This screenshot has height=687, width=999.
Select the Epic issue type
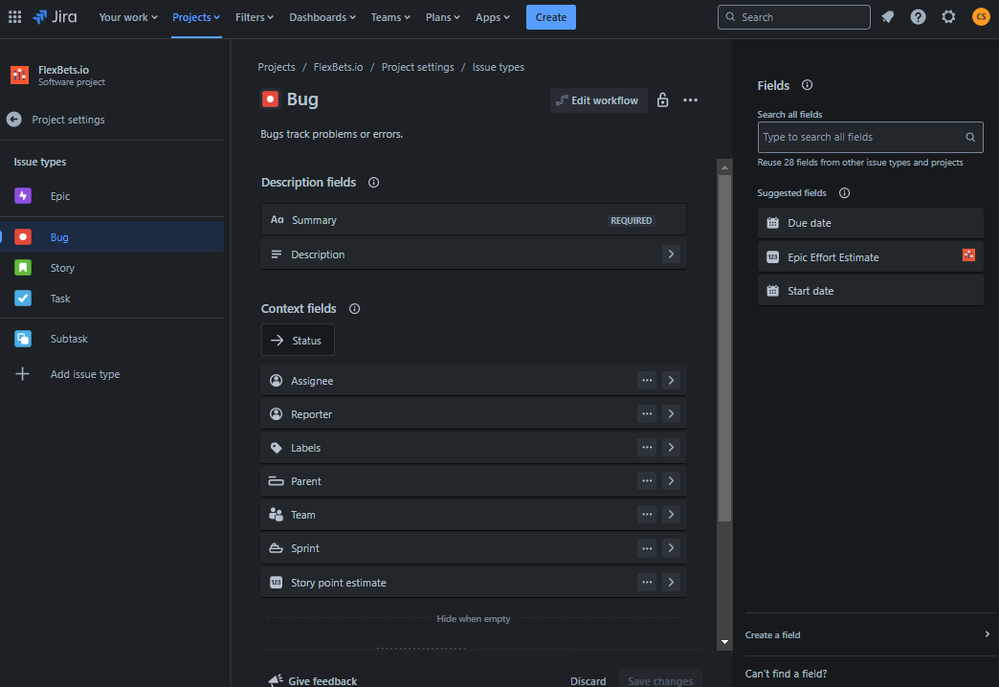point(112,196)
